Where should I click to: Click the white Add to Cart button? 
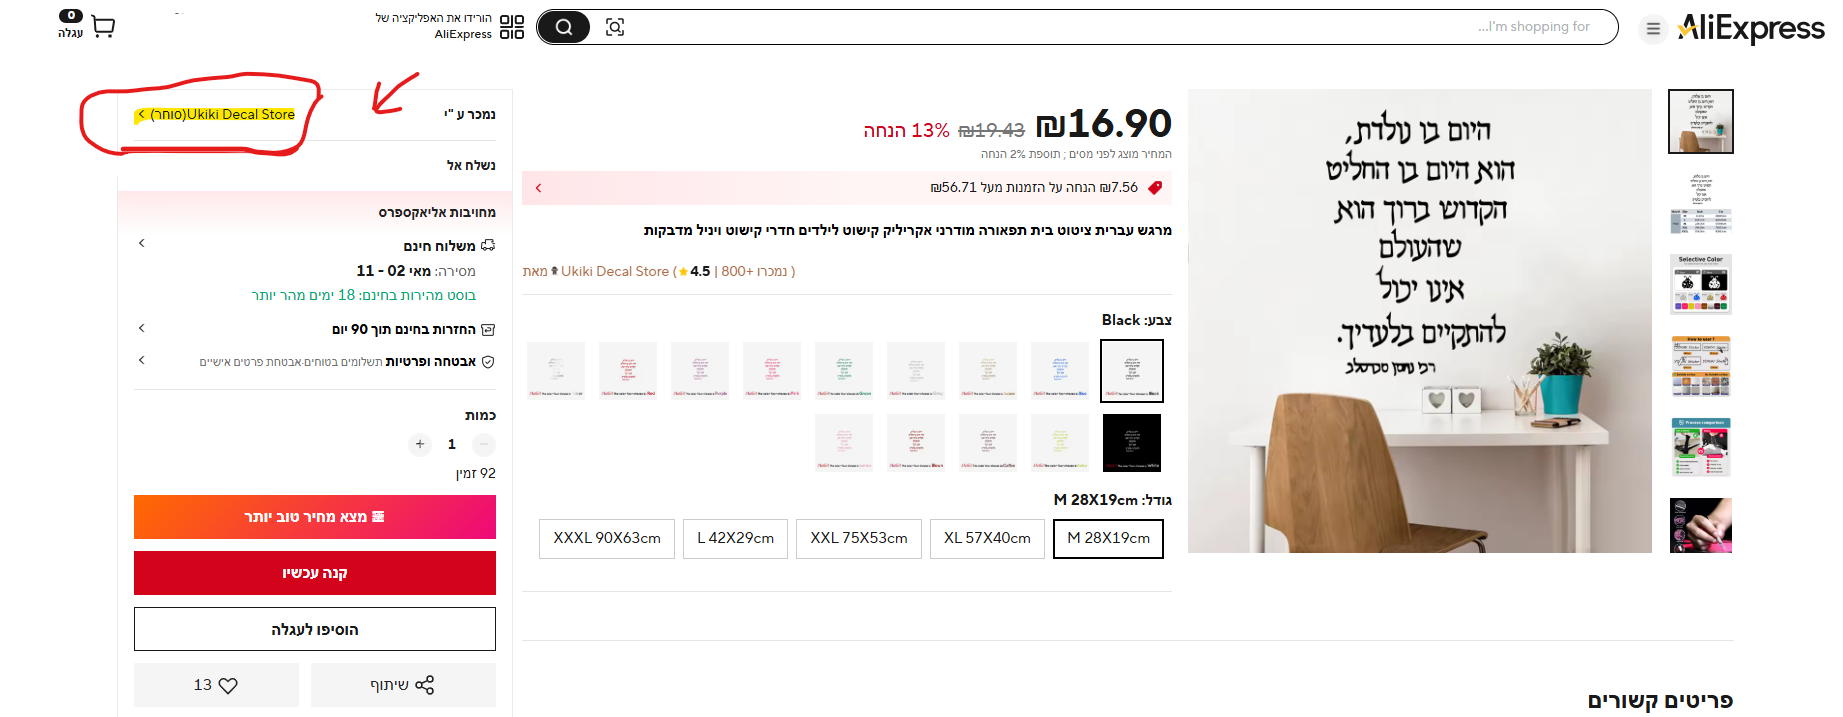pyautogui.click(x=315, y=629)
